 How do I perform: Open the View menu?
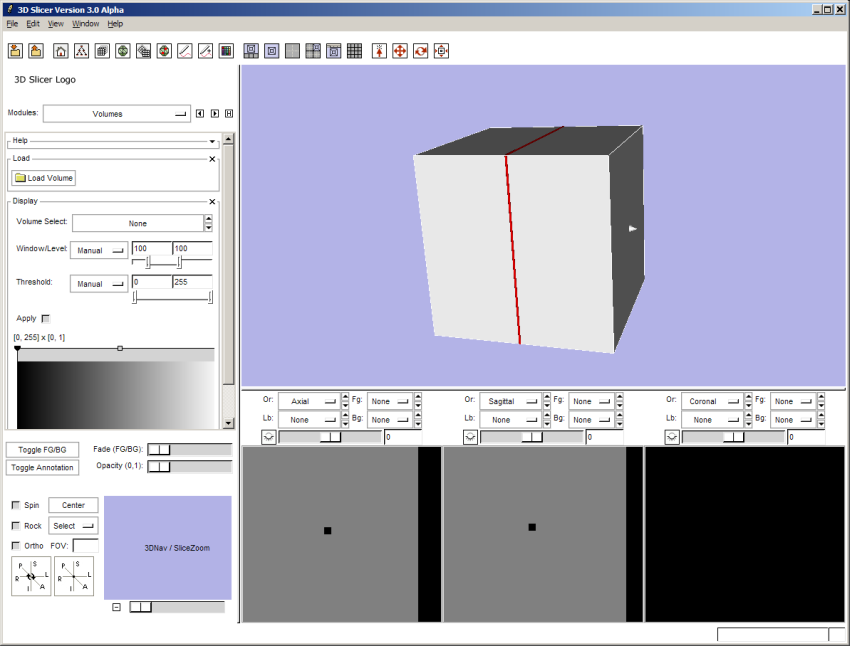coord(55,23)
